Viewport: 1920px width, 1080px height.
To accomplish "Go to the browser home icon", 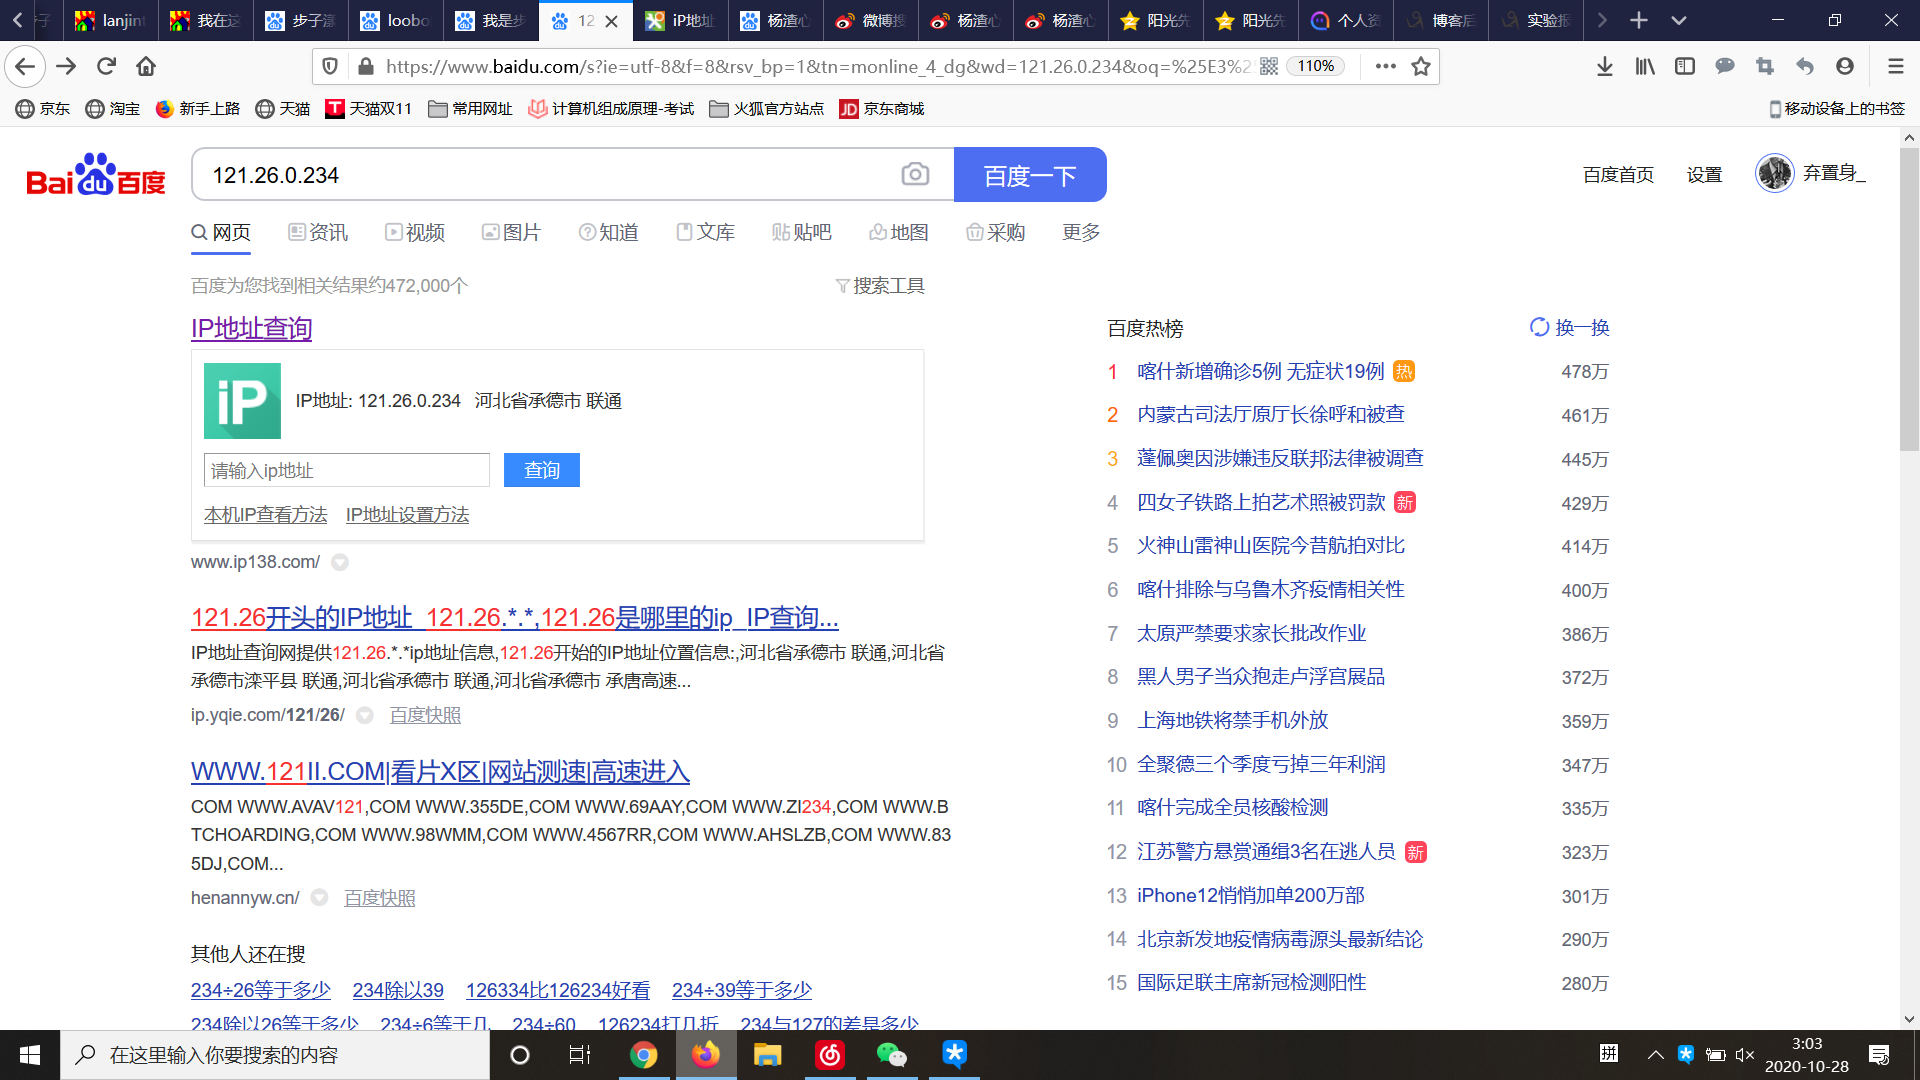I will [146, 67].
